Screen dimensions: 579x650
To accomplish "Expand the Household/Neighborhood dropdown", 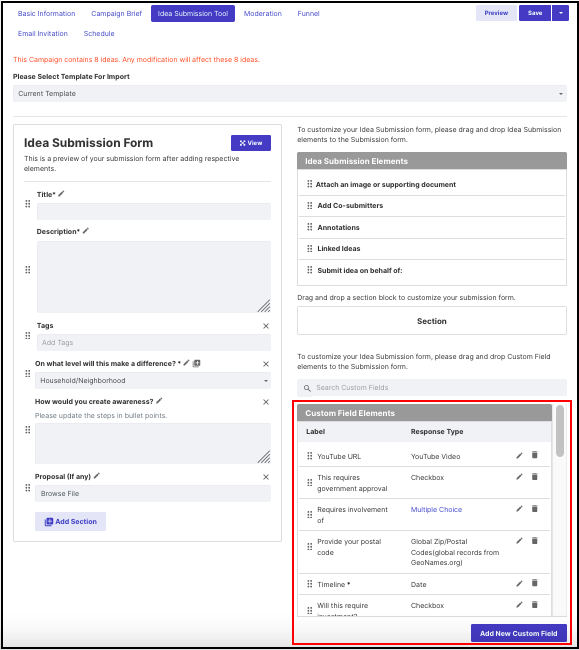I will (153, 381).
